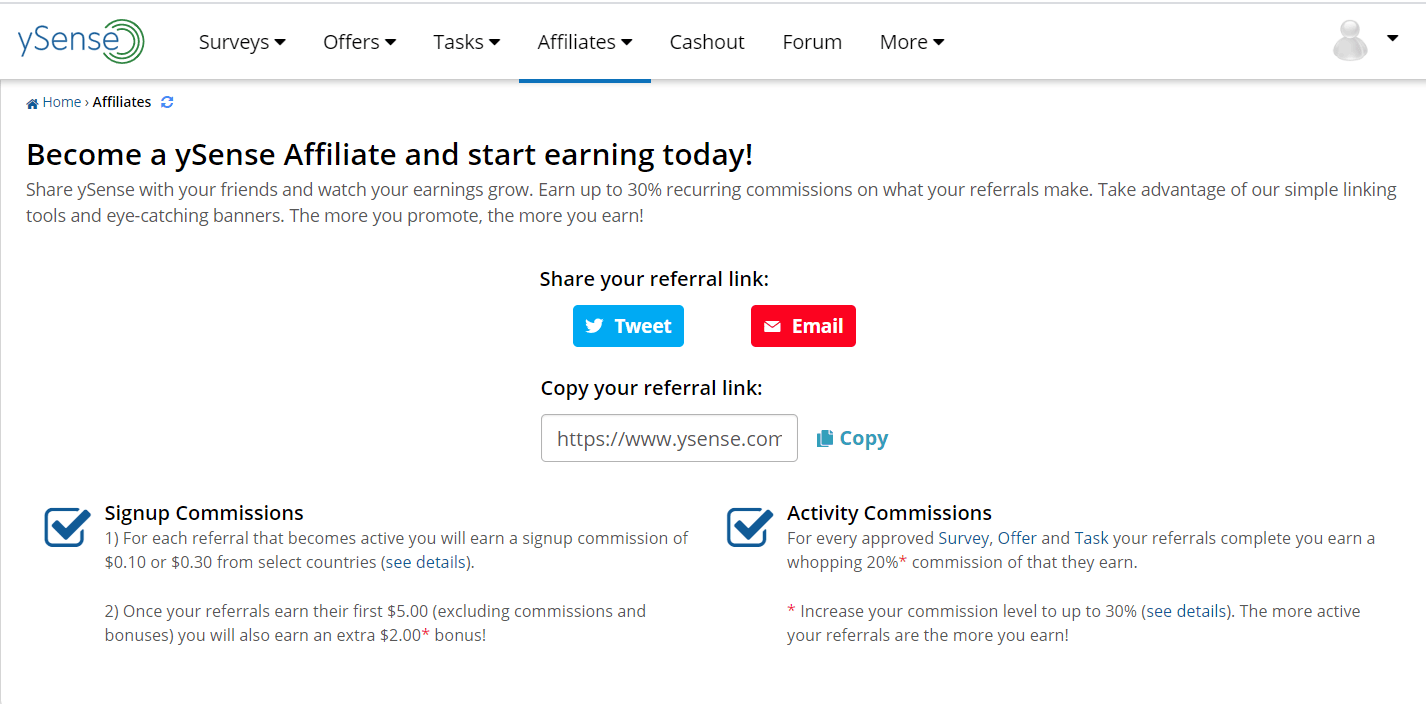
Task: Open the Forum page
Action: tap(812, 42)
